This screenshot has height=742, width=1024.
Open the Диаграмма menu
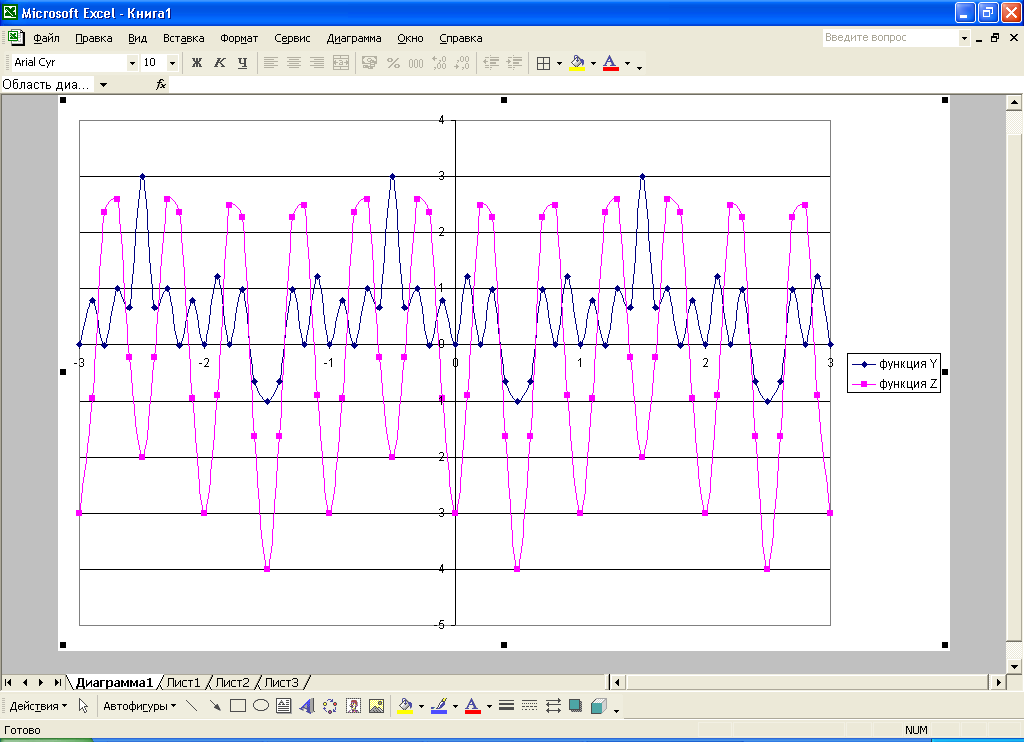pos(354,38)
